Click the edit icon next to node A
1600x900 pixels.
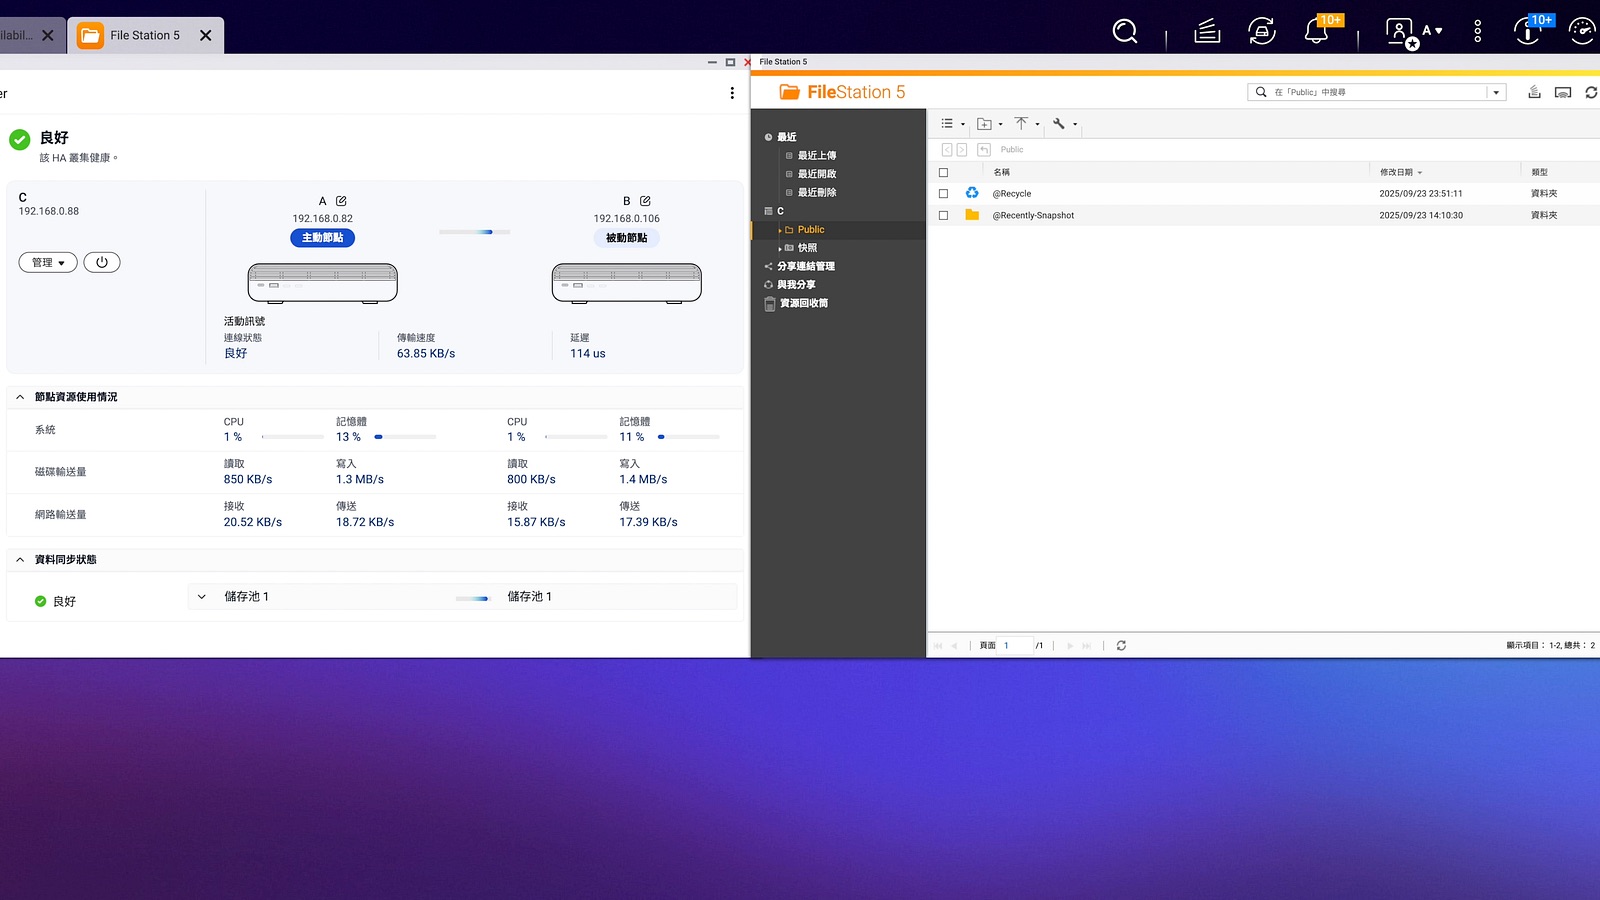pos(341,201)
